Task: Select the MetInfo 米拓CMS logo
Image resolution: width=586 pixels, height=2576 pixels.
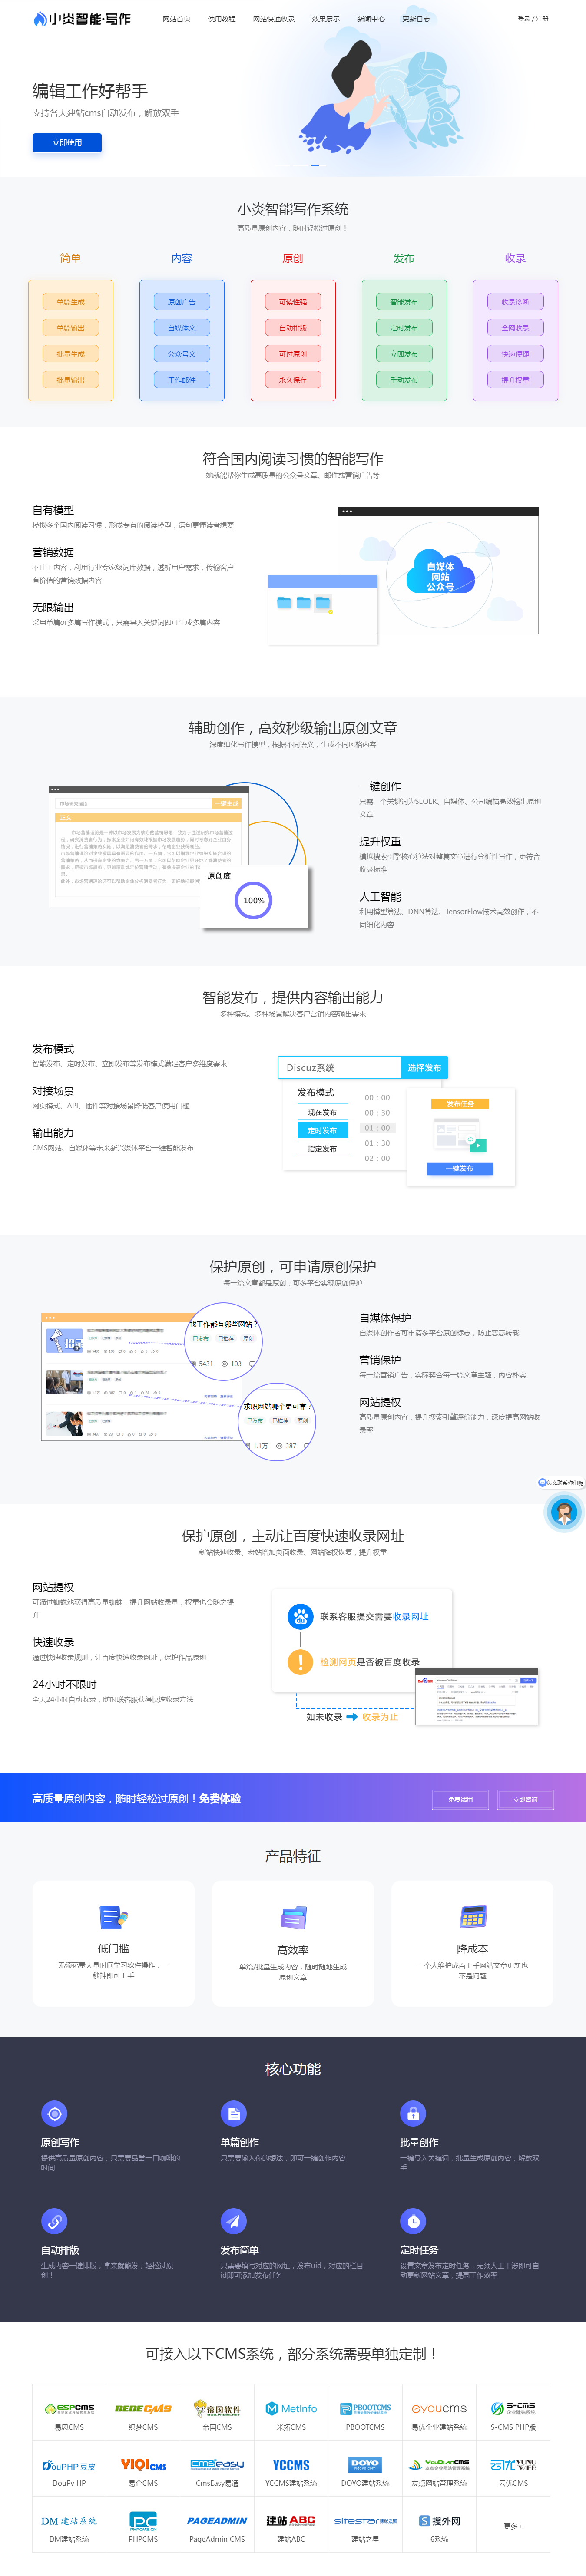Action: click(x=291, y=2409)
